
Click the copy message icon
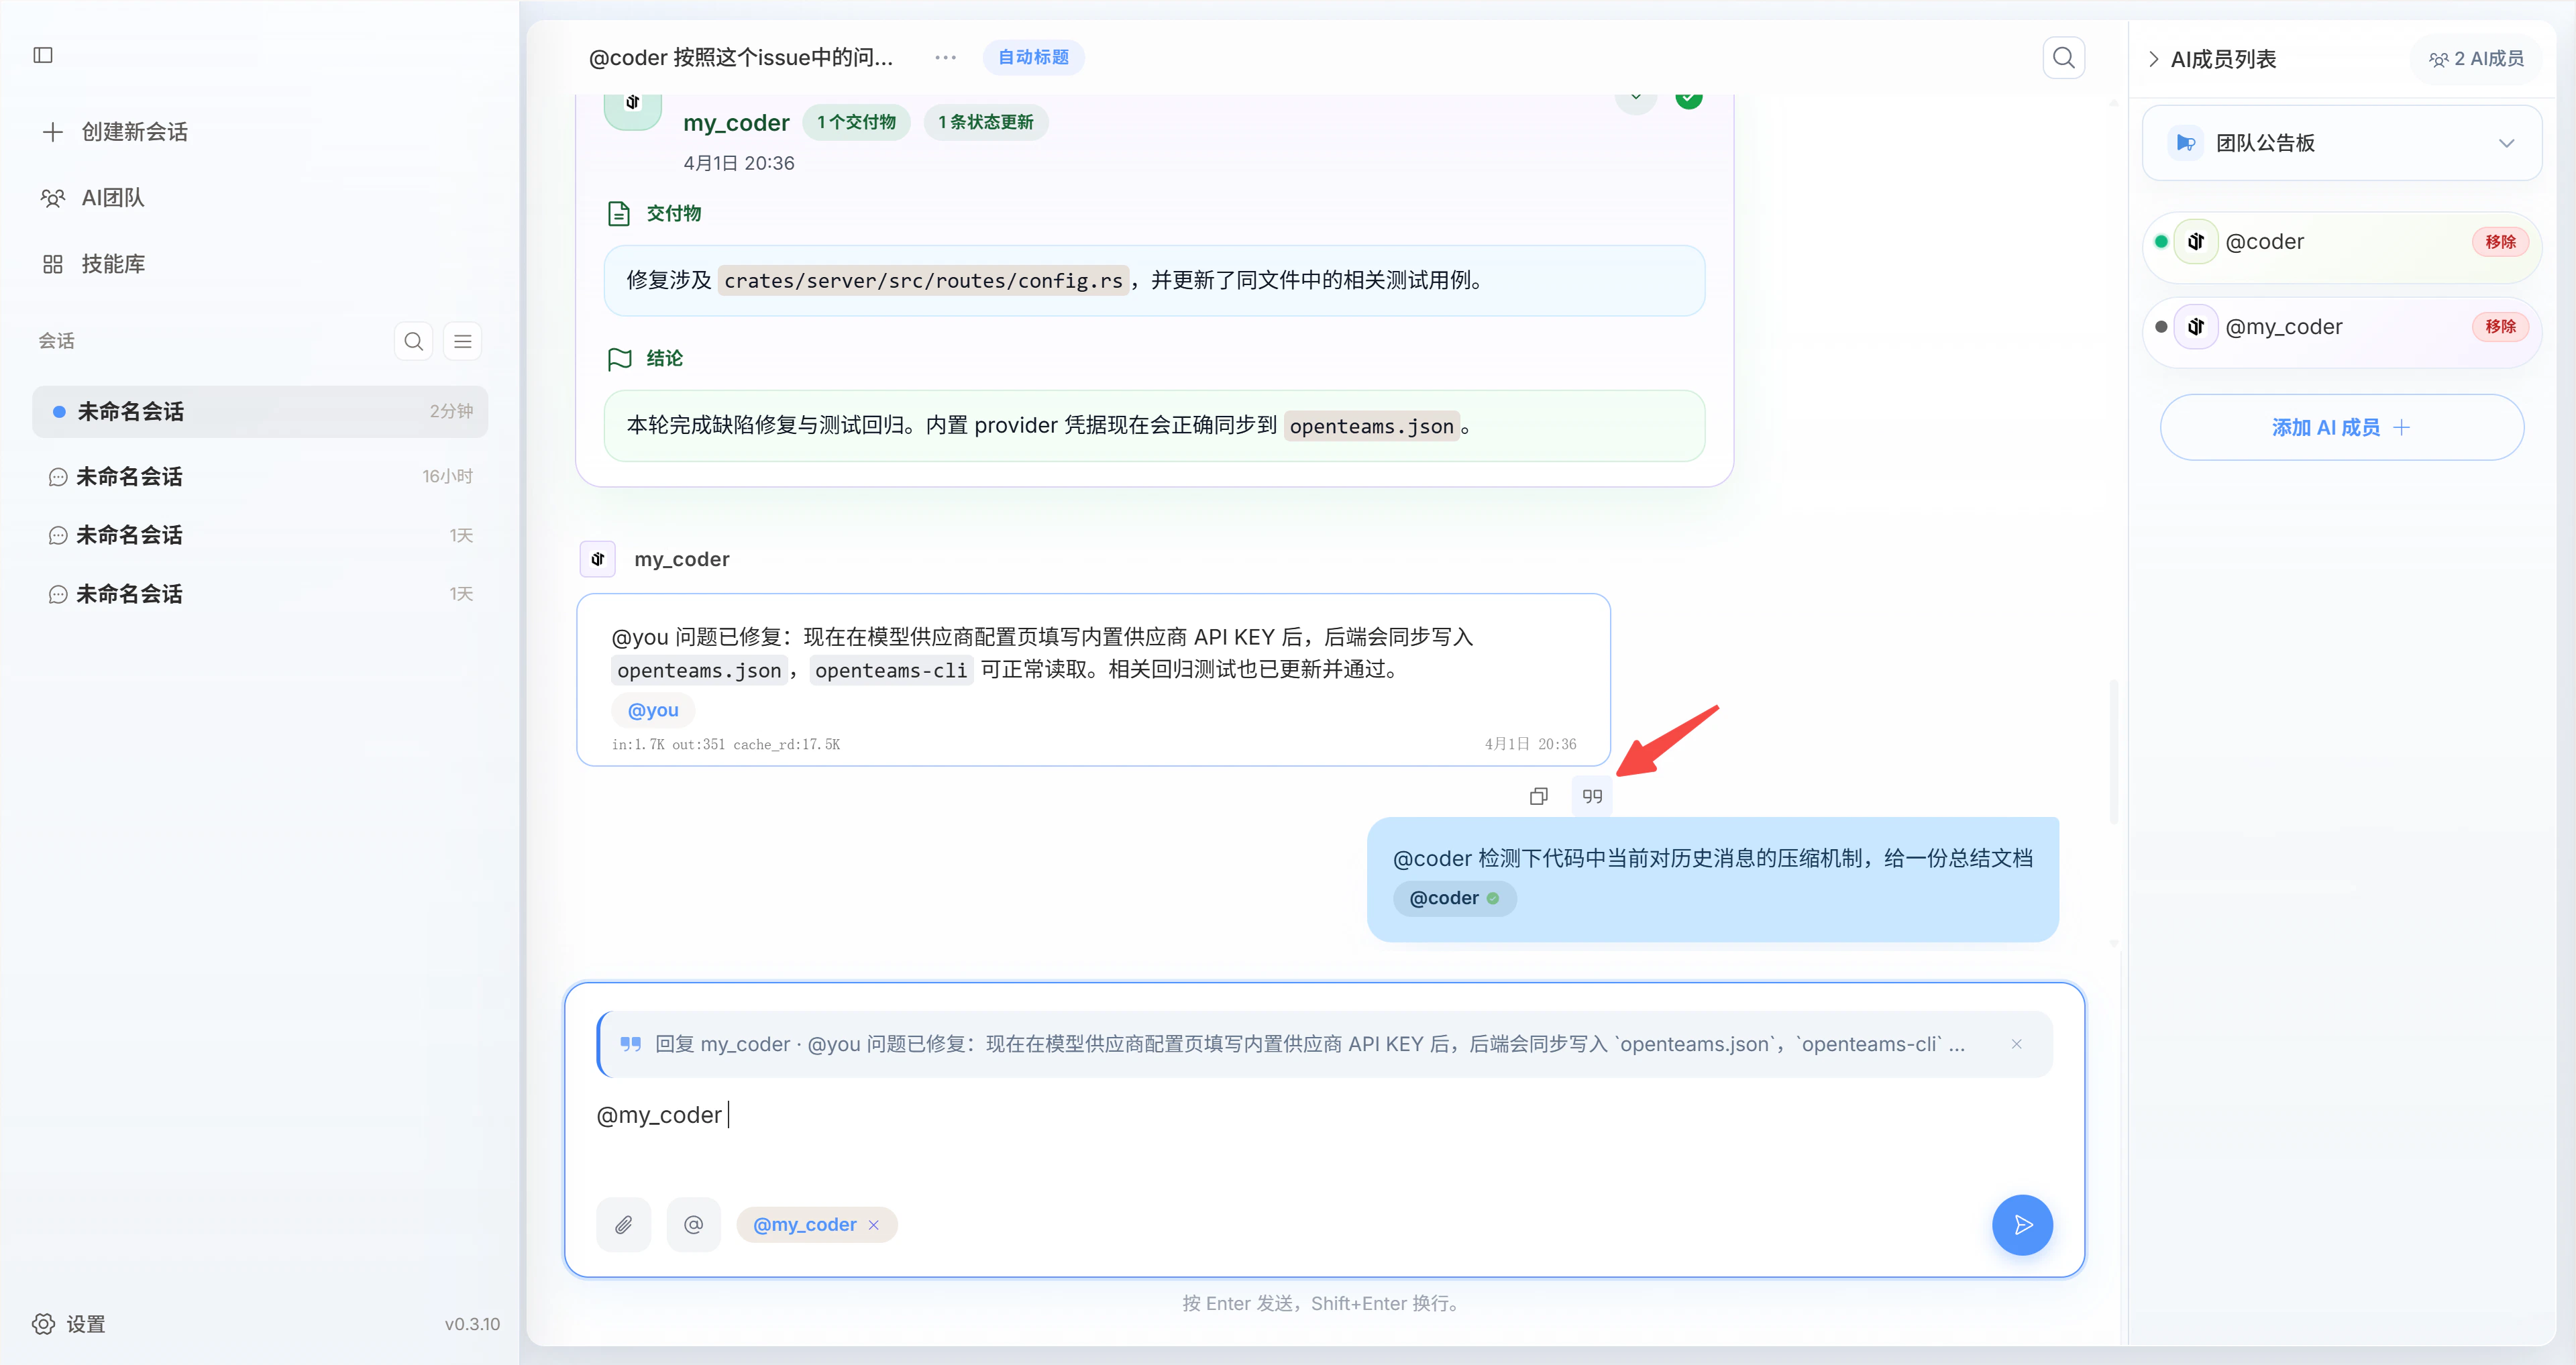[x=1538, y=796]
